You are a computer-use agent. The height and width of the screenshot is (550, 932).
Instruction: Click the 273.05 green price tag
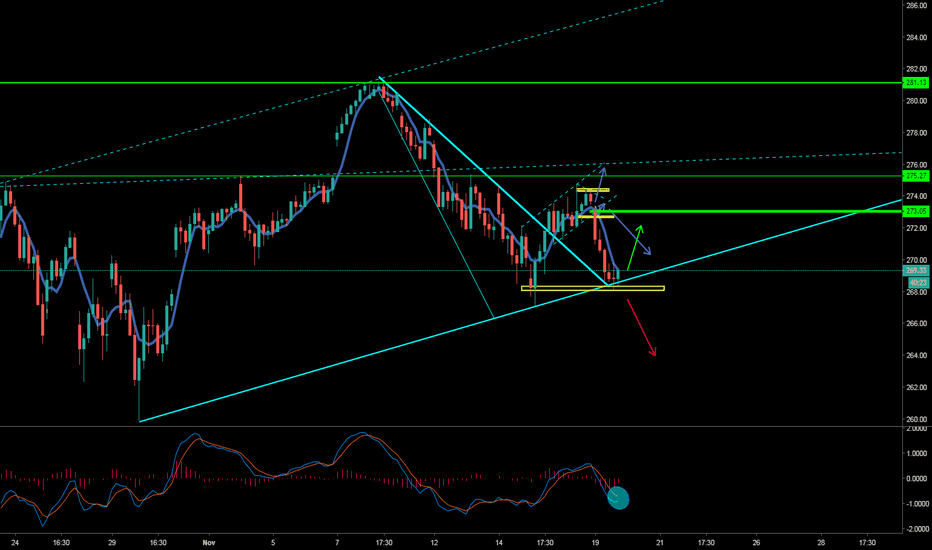click(x=915, y=211)
